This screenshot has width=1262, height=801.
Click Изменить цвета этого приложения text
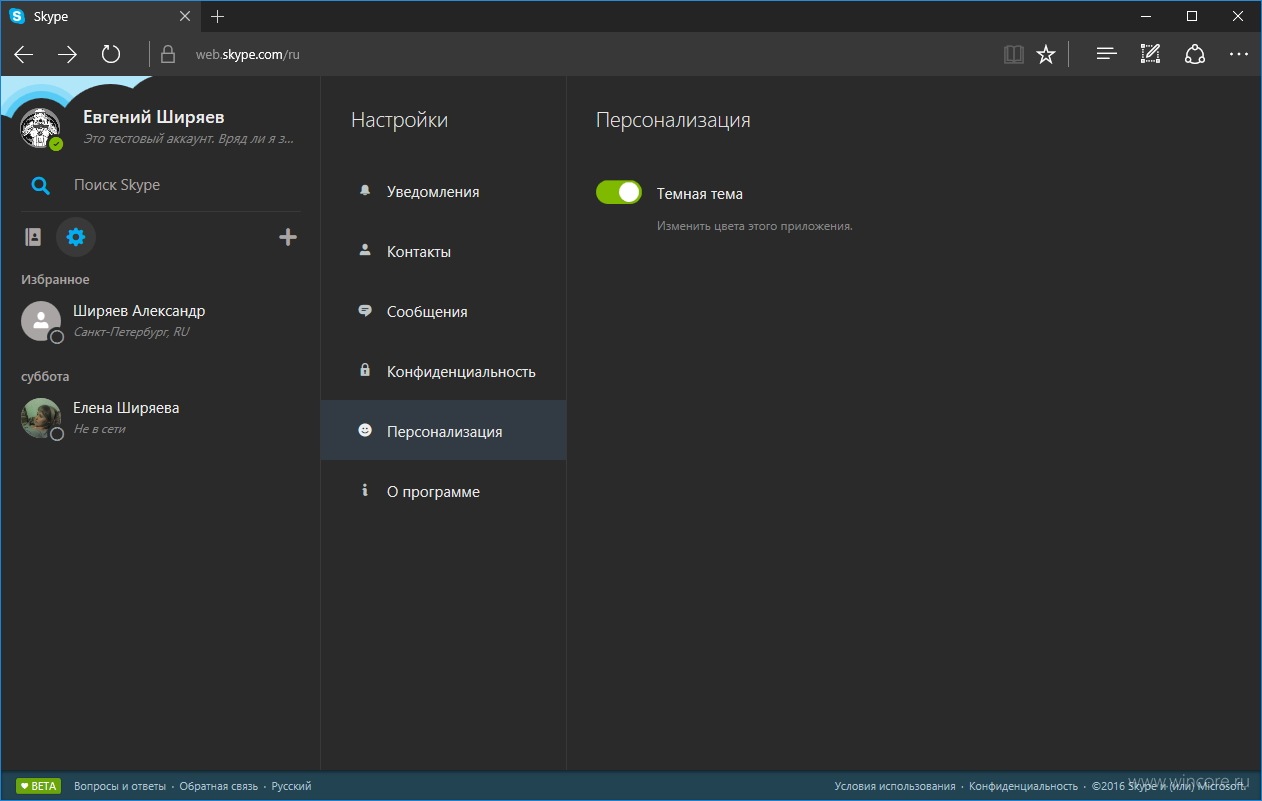(754, 226)
